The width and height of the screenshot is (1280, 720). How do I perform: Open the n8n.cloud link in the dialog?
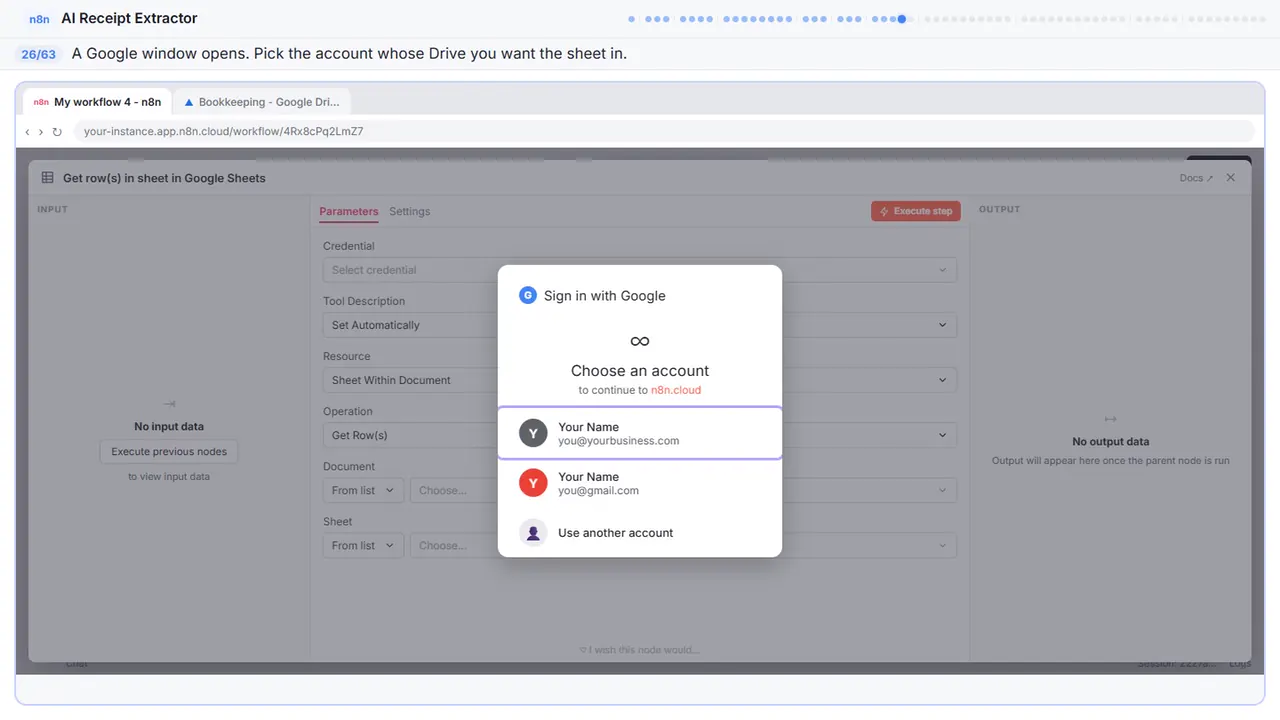pyautogui.click(x=676, y=390)
